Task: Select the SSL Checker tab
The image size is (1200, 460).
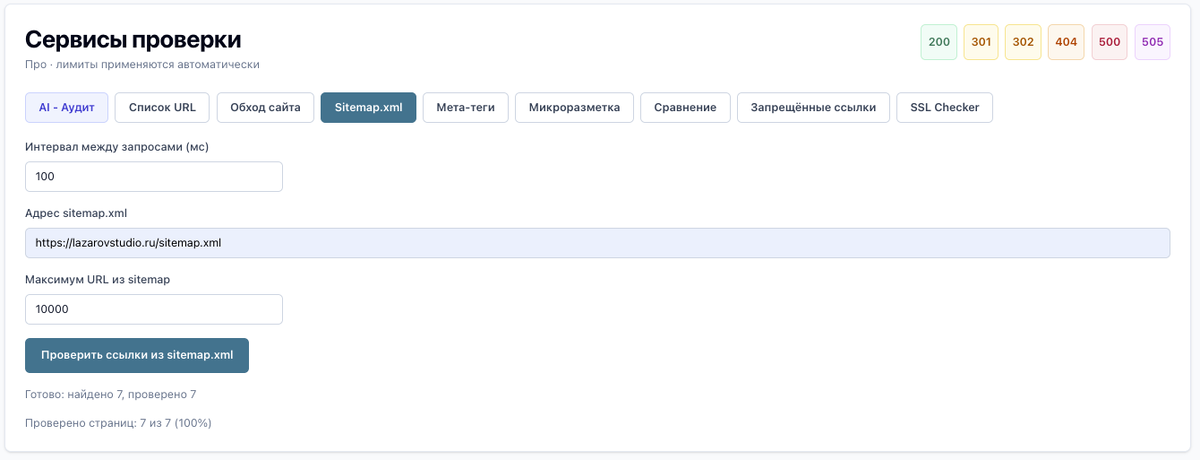Action: [944, 107]
